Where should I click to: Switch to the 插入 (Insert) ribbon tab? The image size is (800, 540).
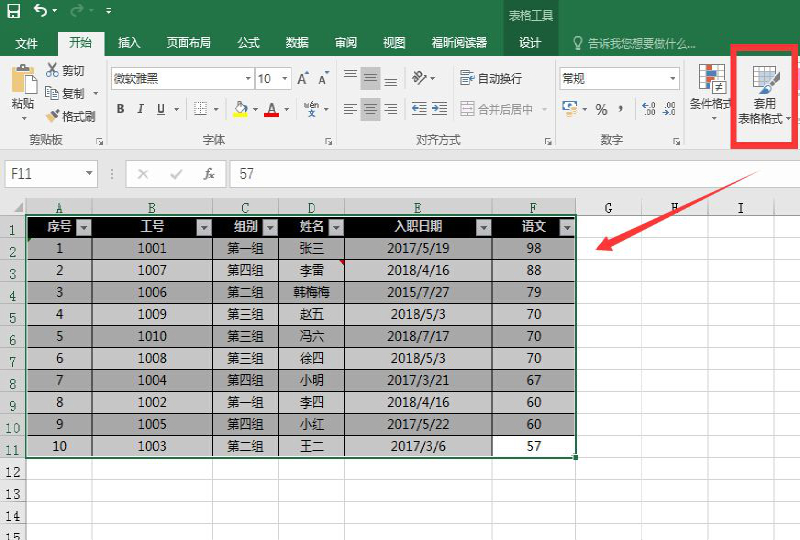tap(129, 43)
